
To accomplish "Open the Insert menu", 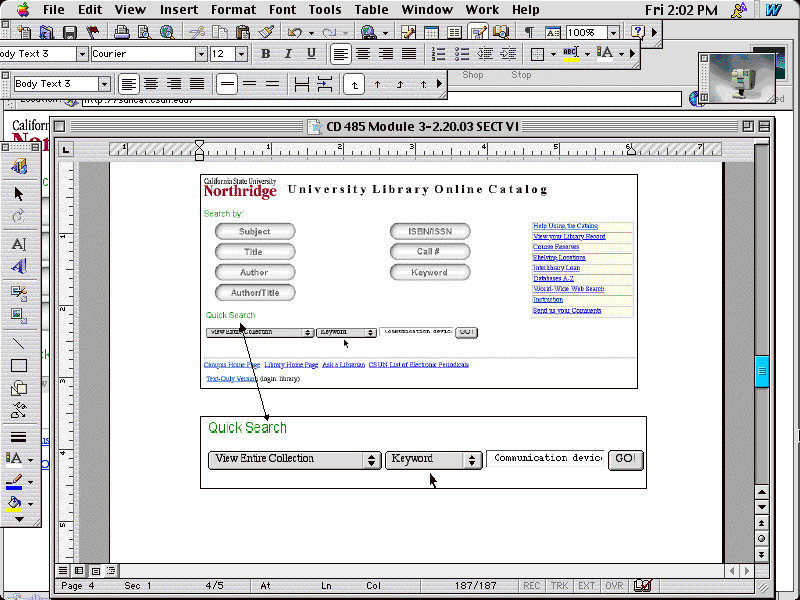I will (x=179, y=10).
